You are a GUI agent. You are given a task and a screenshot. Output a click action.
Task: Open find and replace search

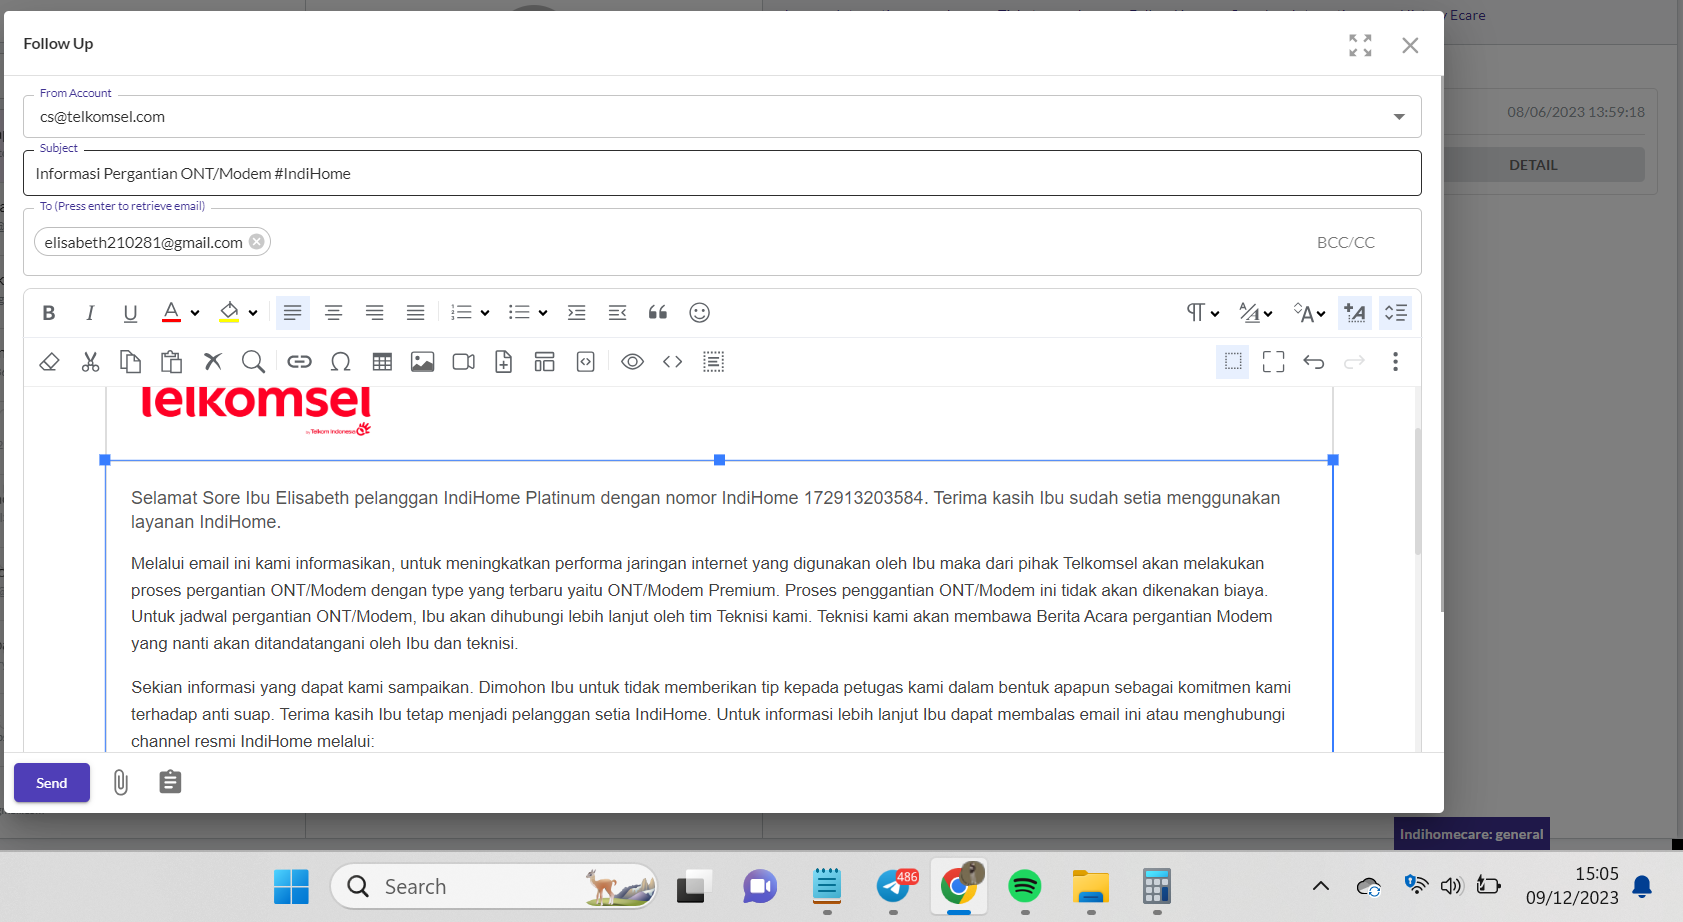click(x=253, y=362)
